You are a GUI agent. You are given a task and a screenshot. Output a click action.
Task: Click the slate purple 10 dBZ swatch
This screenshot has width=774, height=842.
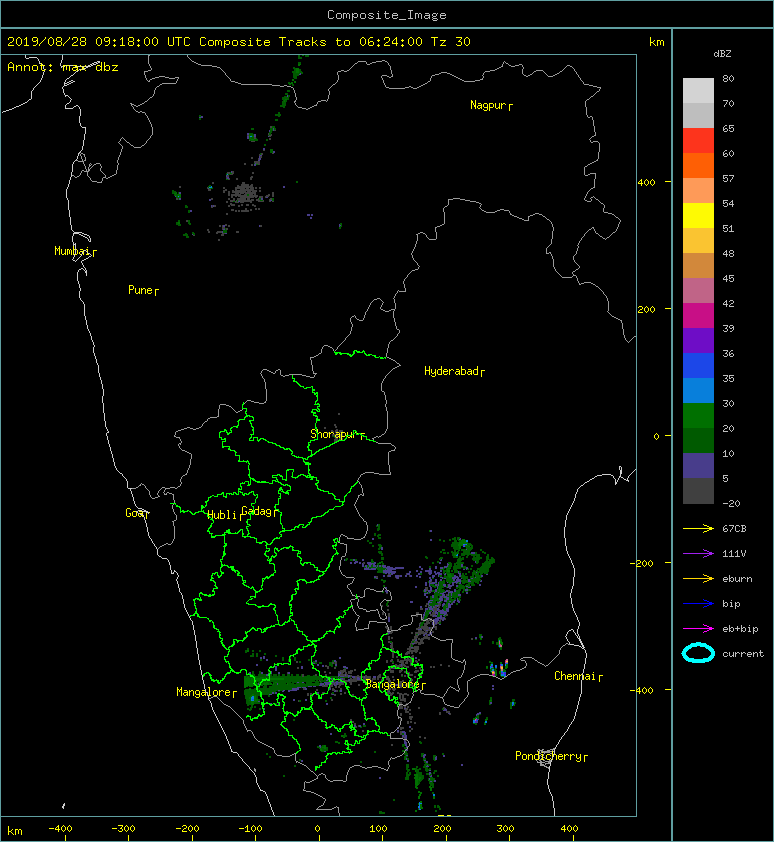pos(698,466)
